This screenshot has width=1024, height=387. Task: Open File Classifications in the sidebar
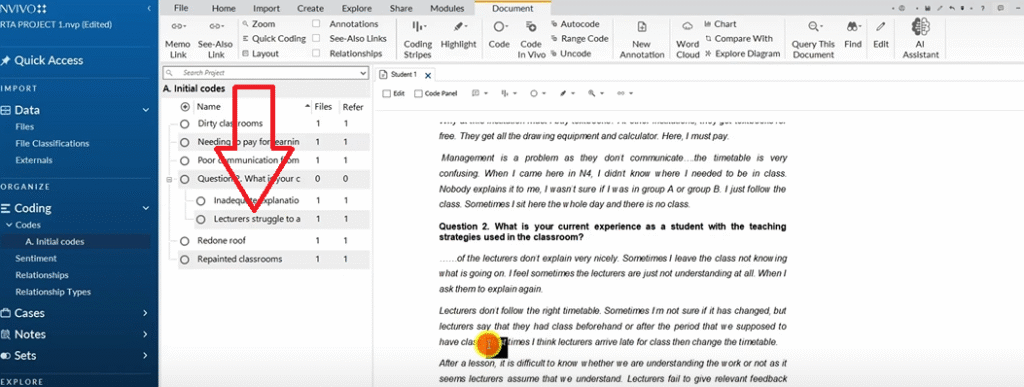[x=52, y=144]
